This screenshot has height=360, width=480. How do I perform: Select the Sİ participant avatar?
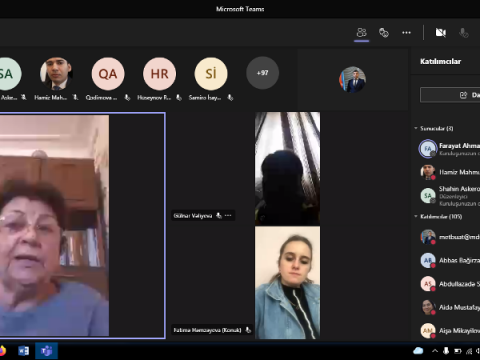[211, 74]
